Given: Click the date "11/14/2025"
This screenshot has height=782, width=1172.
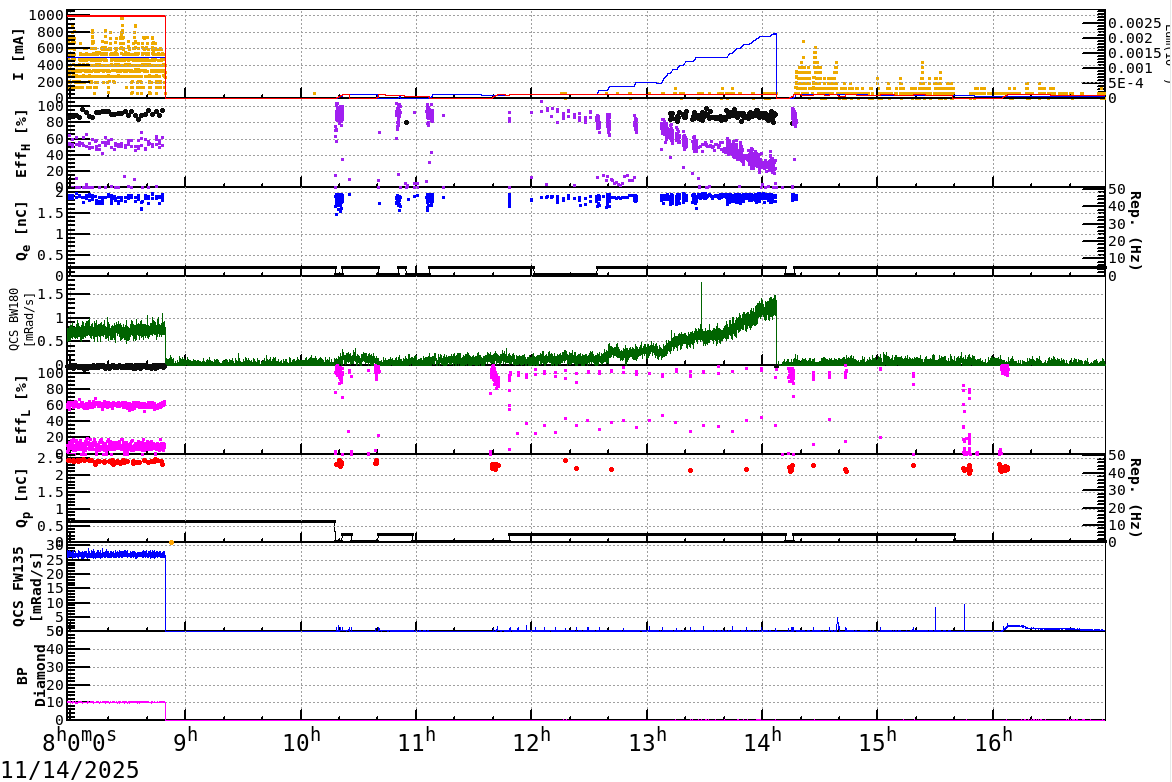Looking at the screenshot, I should [70, 769].
